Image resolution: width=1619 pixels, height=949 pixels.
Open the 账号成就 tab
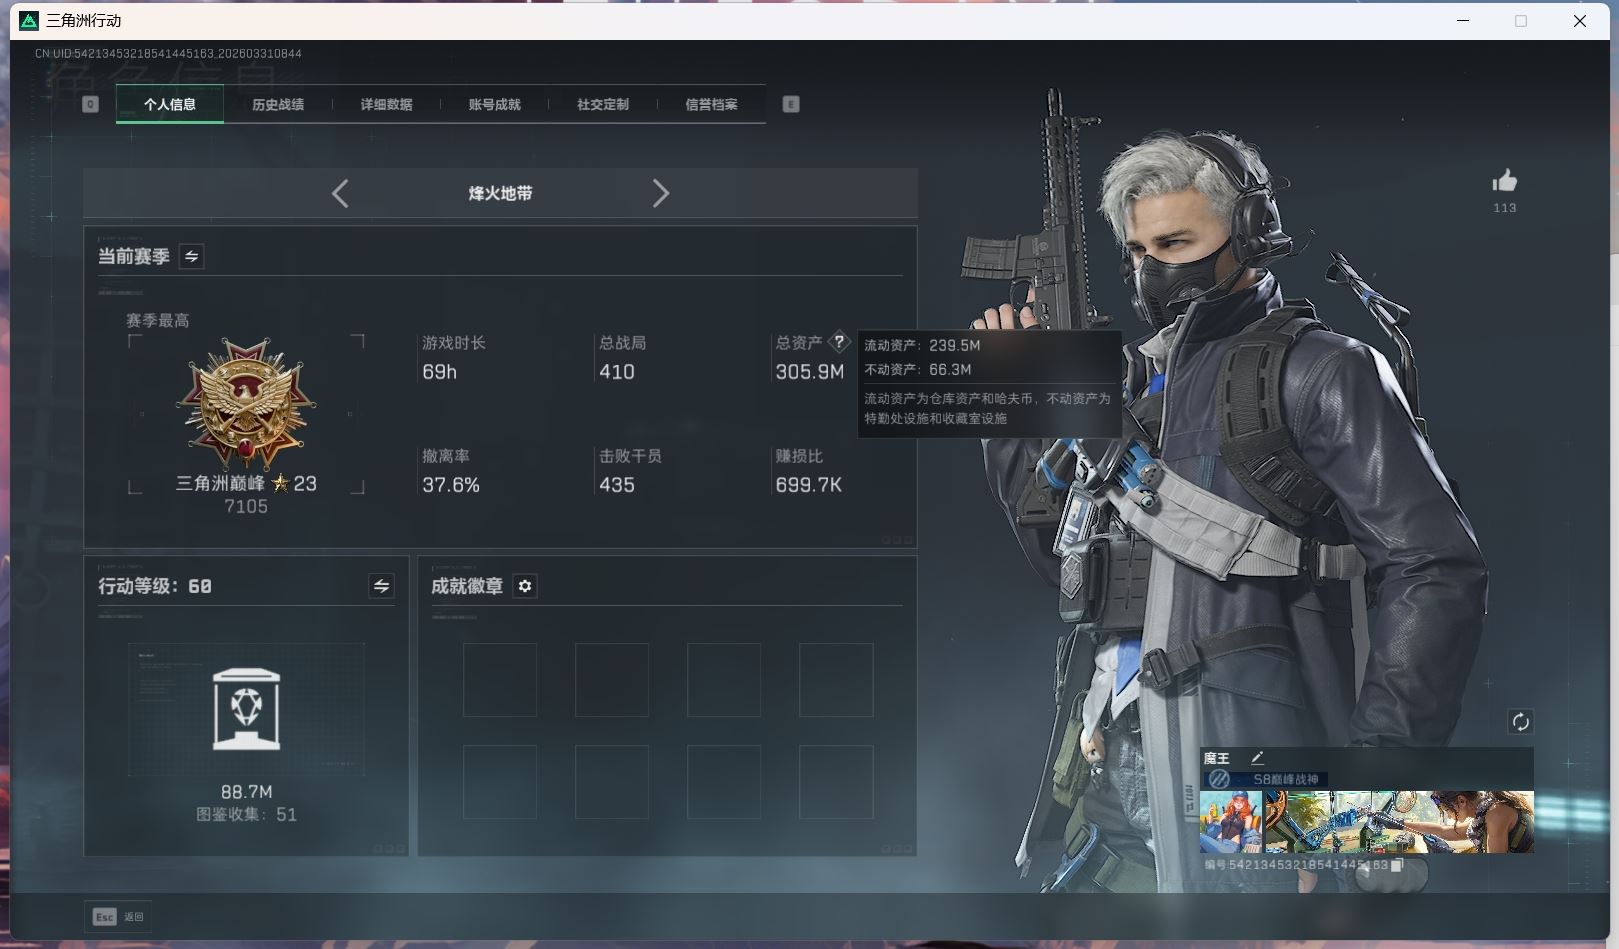(494, 104)
